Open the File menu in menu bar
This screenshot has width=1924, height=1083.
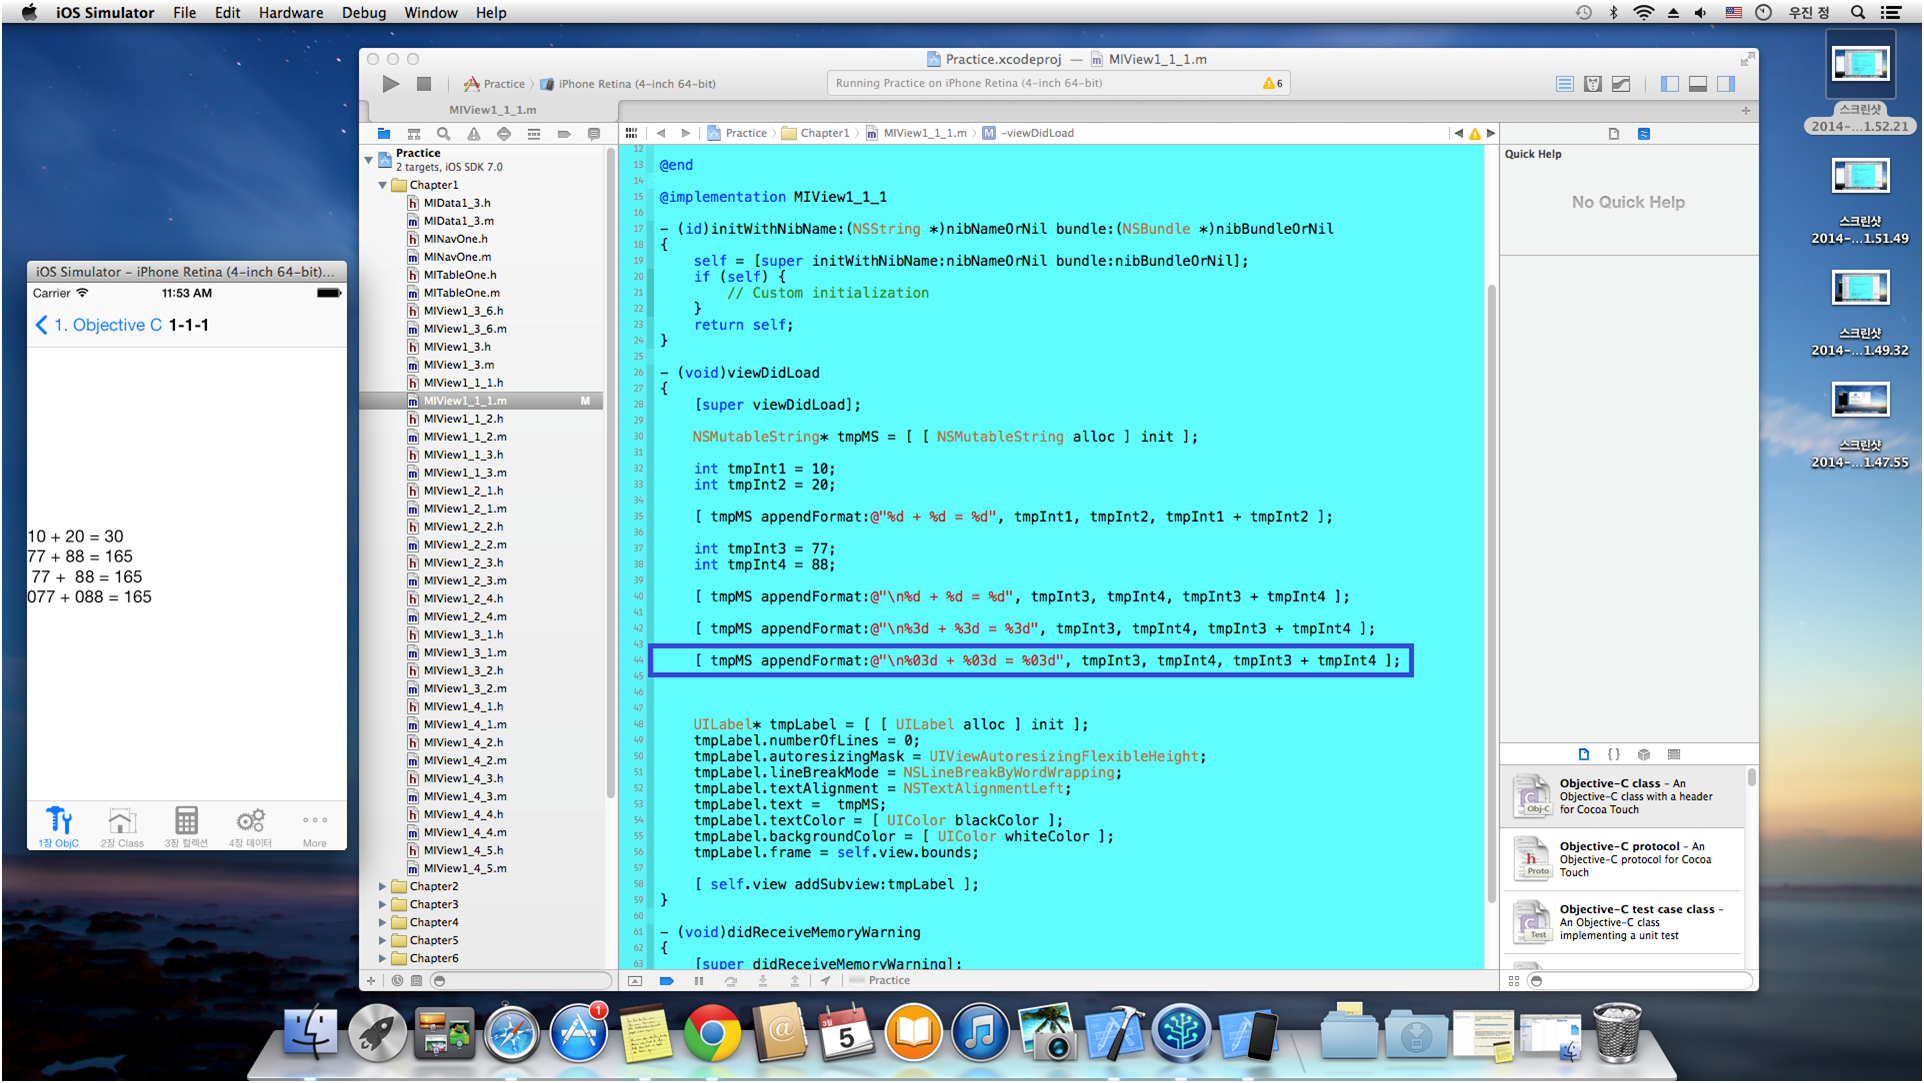[x=184, y=12]
